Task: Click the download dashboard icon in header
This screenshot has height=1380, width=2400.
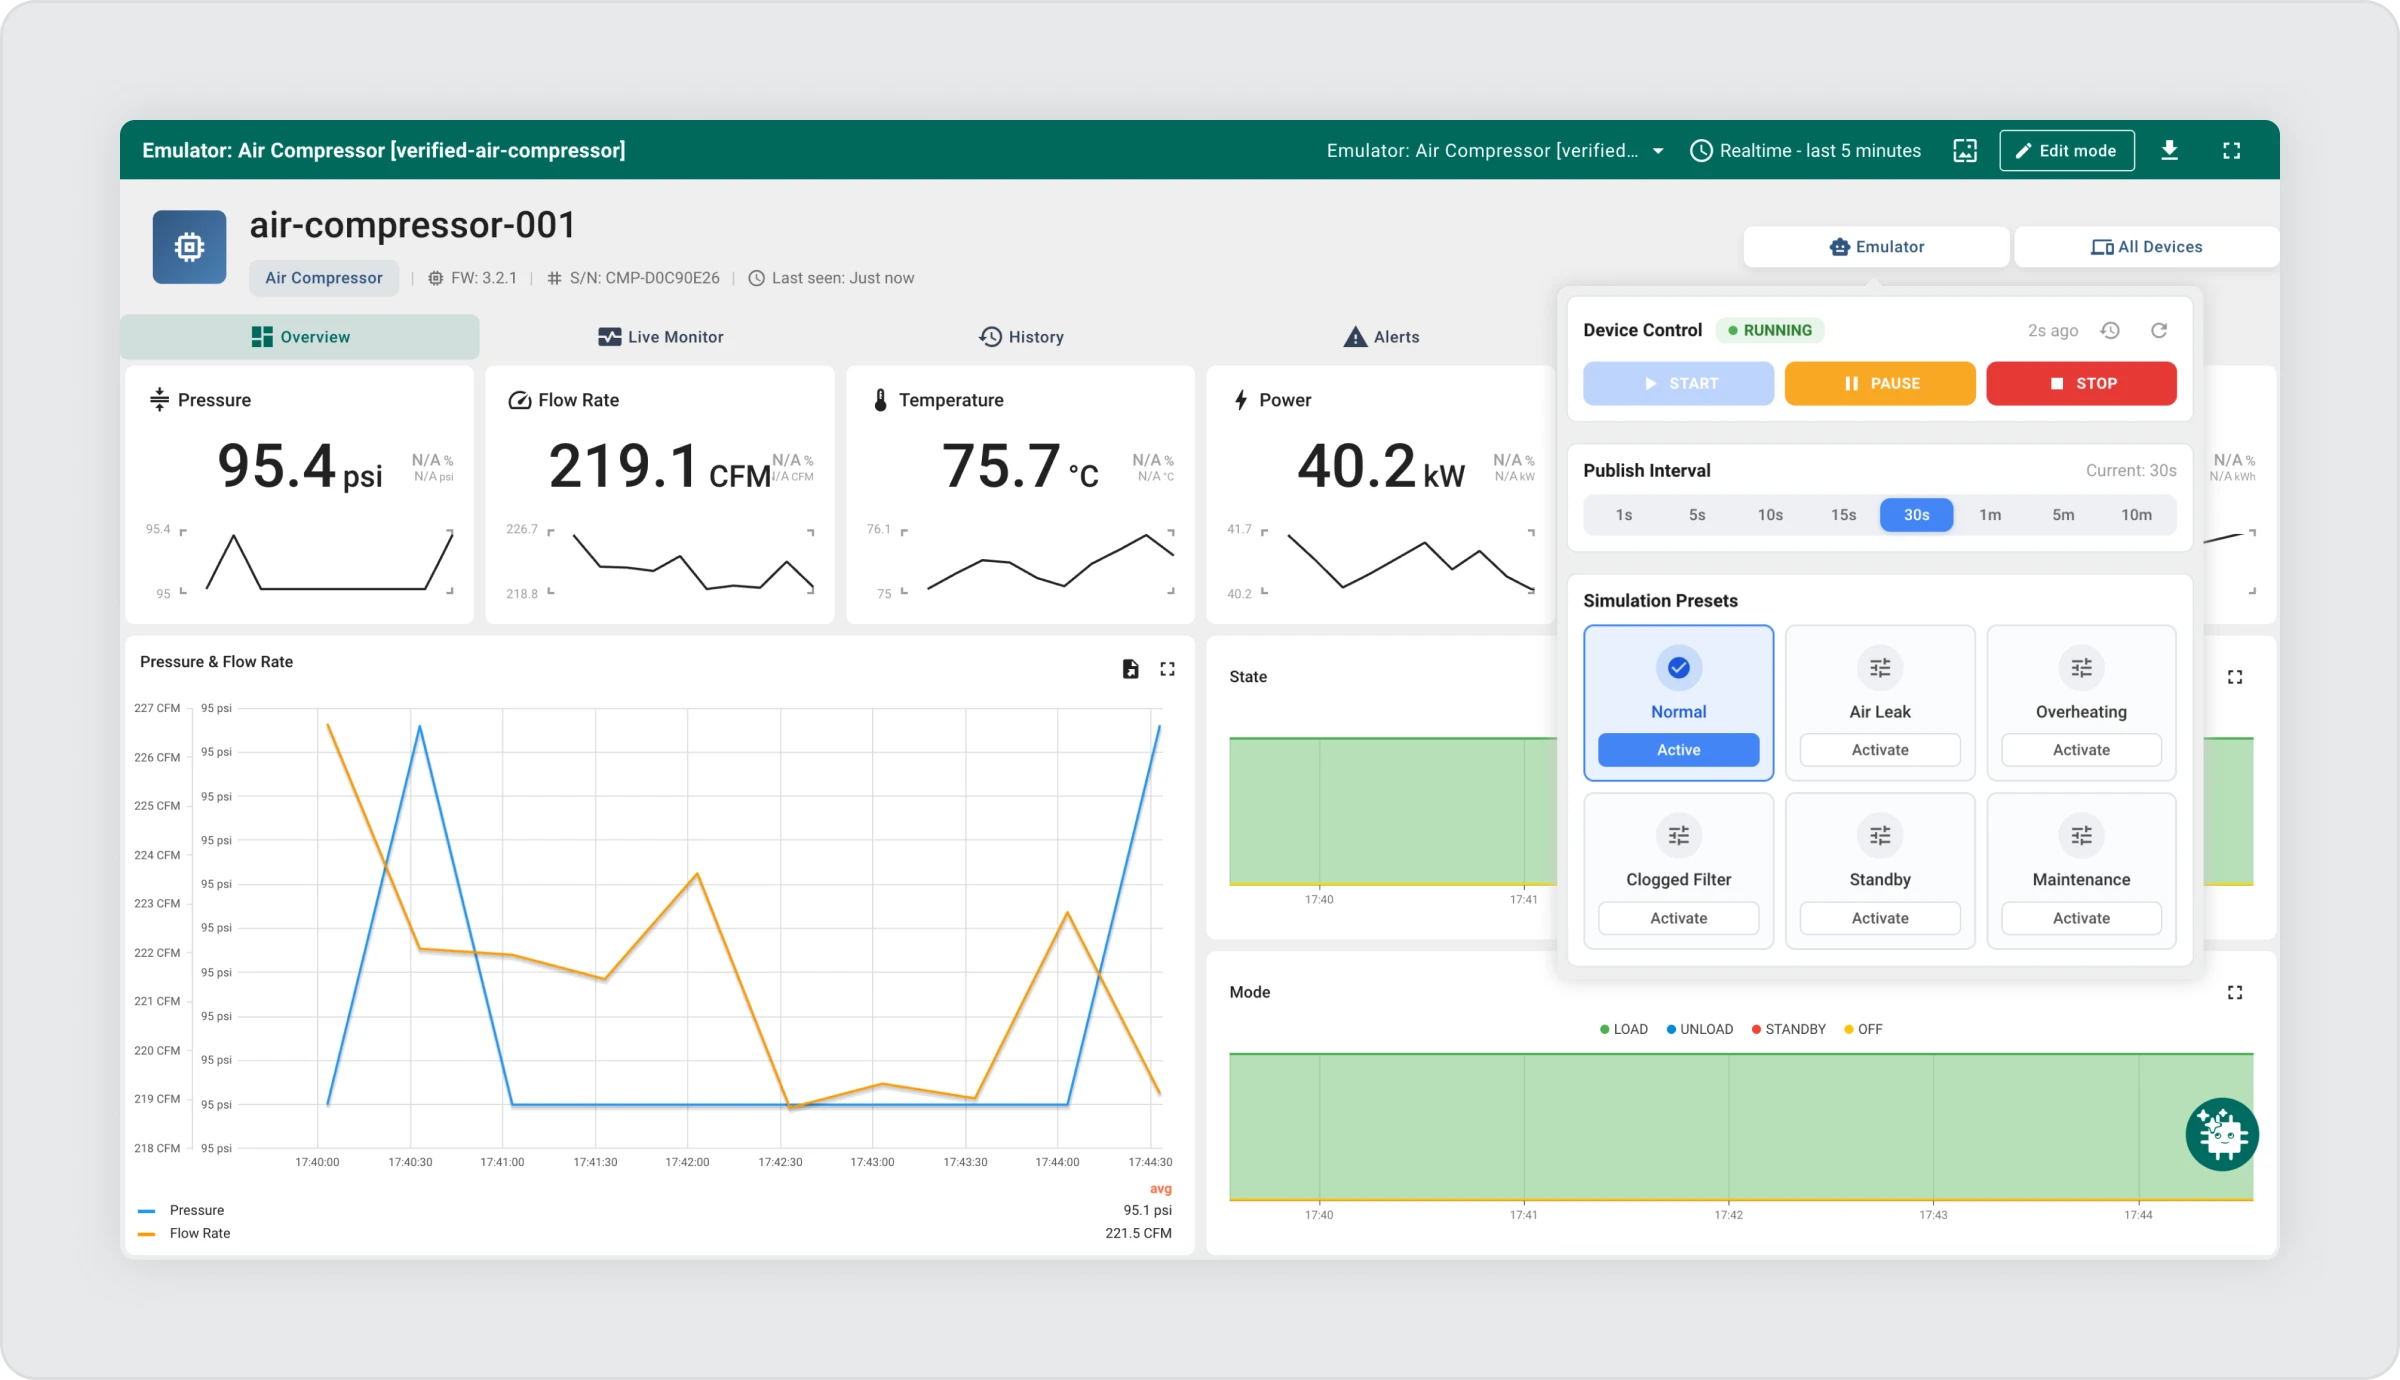Action: pyautogui.click(x=2169, y=150)
